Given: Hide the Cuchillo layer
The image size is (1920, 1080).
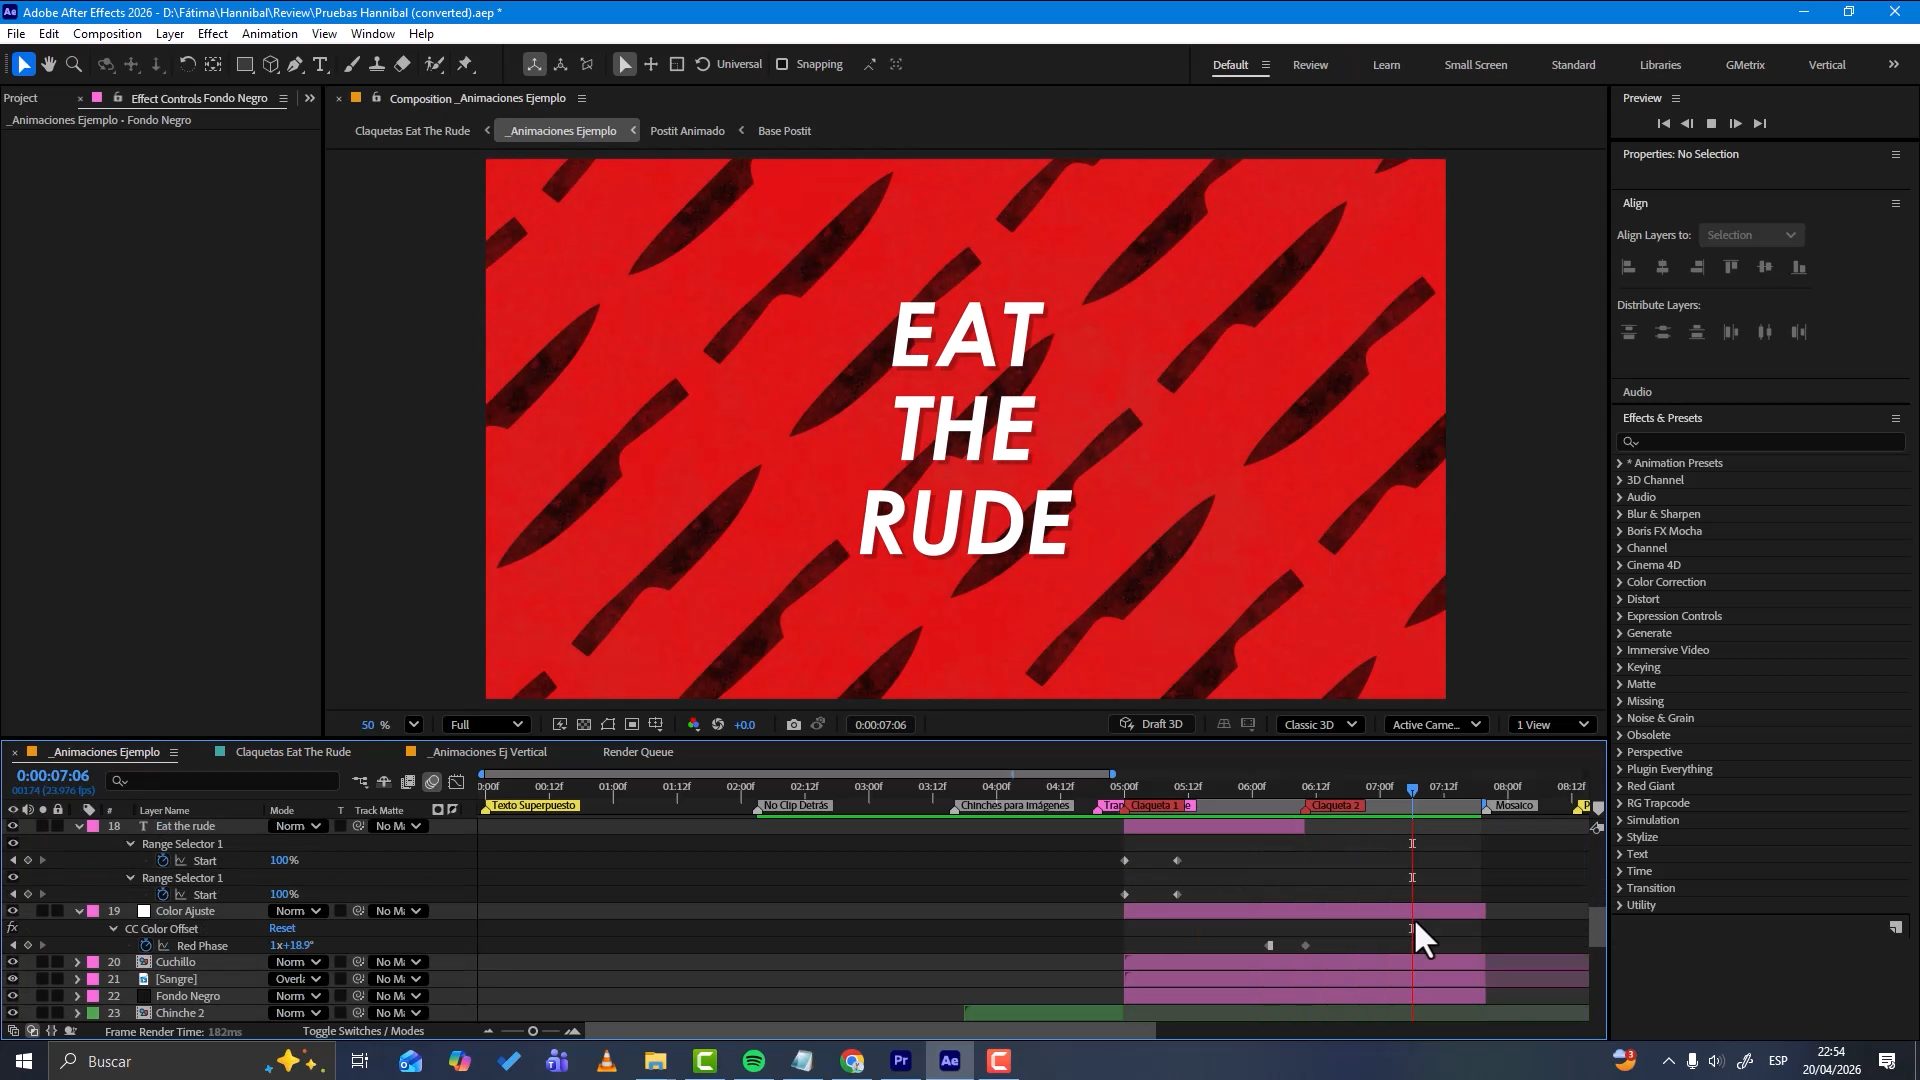Looking at the screenshot, I should [x=13, y=962].
